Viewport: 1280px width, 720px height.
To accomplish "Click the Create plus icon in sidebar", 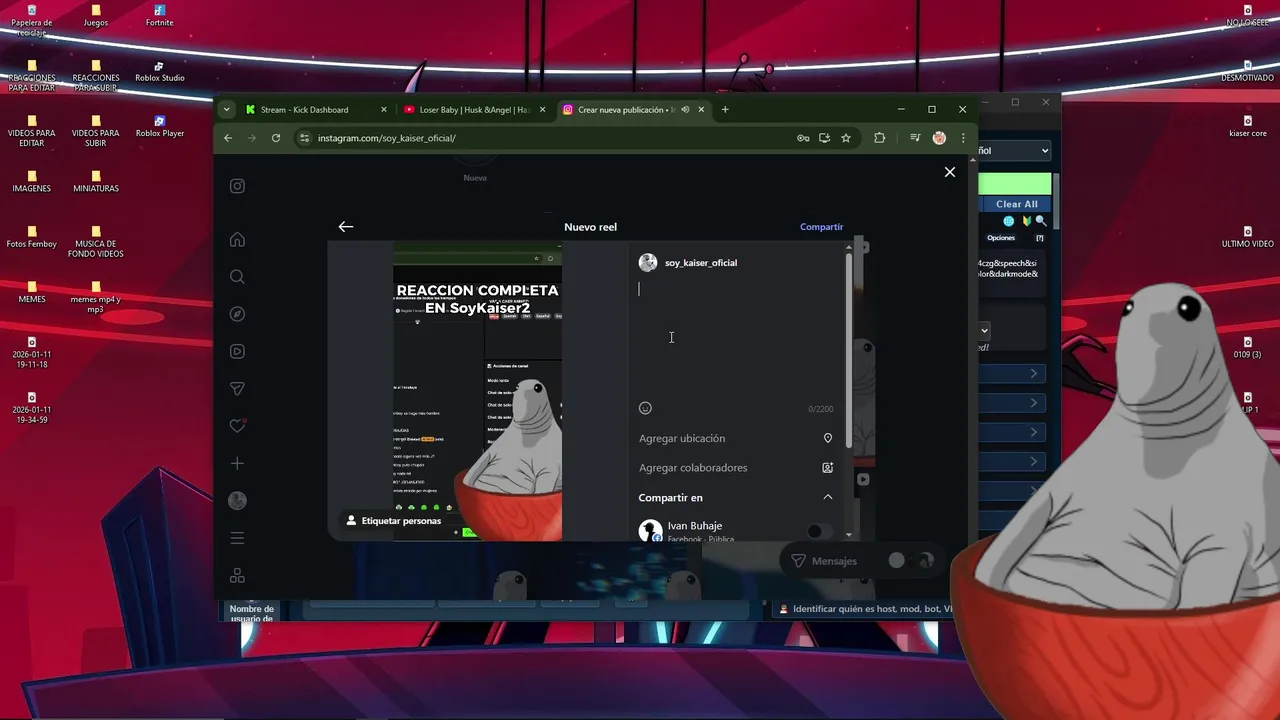I will tap(237, 463).
